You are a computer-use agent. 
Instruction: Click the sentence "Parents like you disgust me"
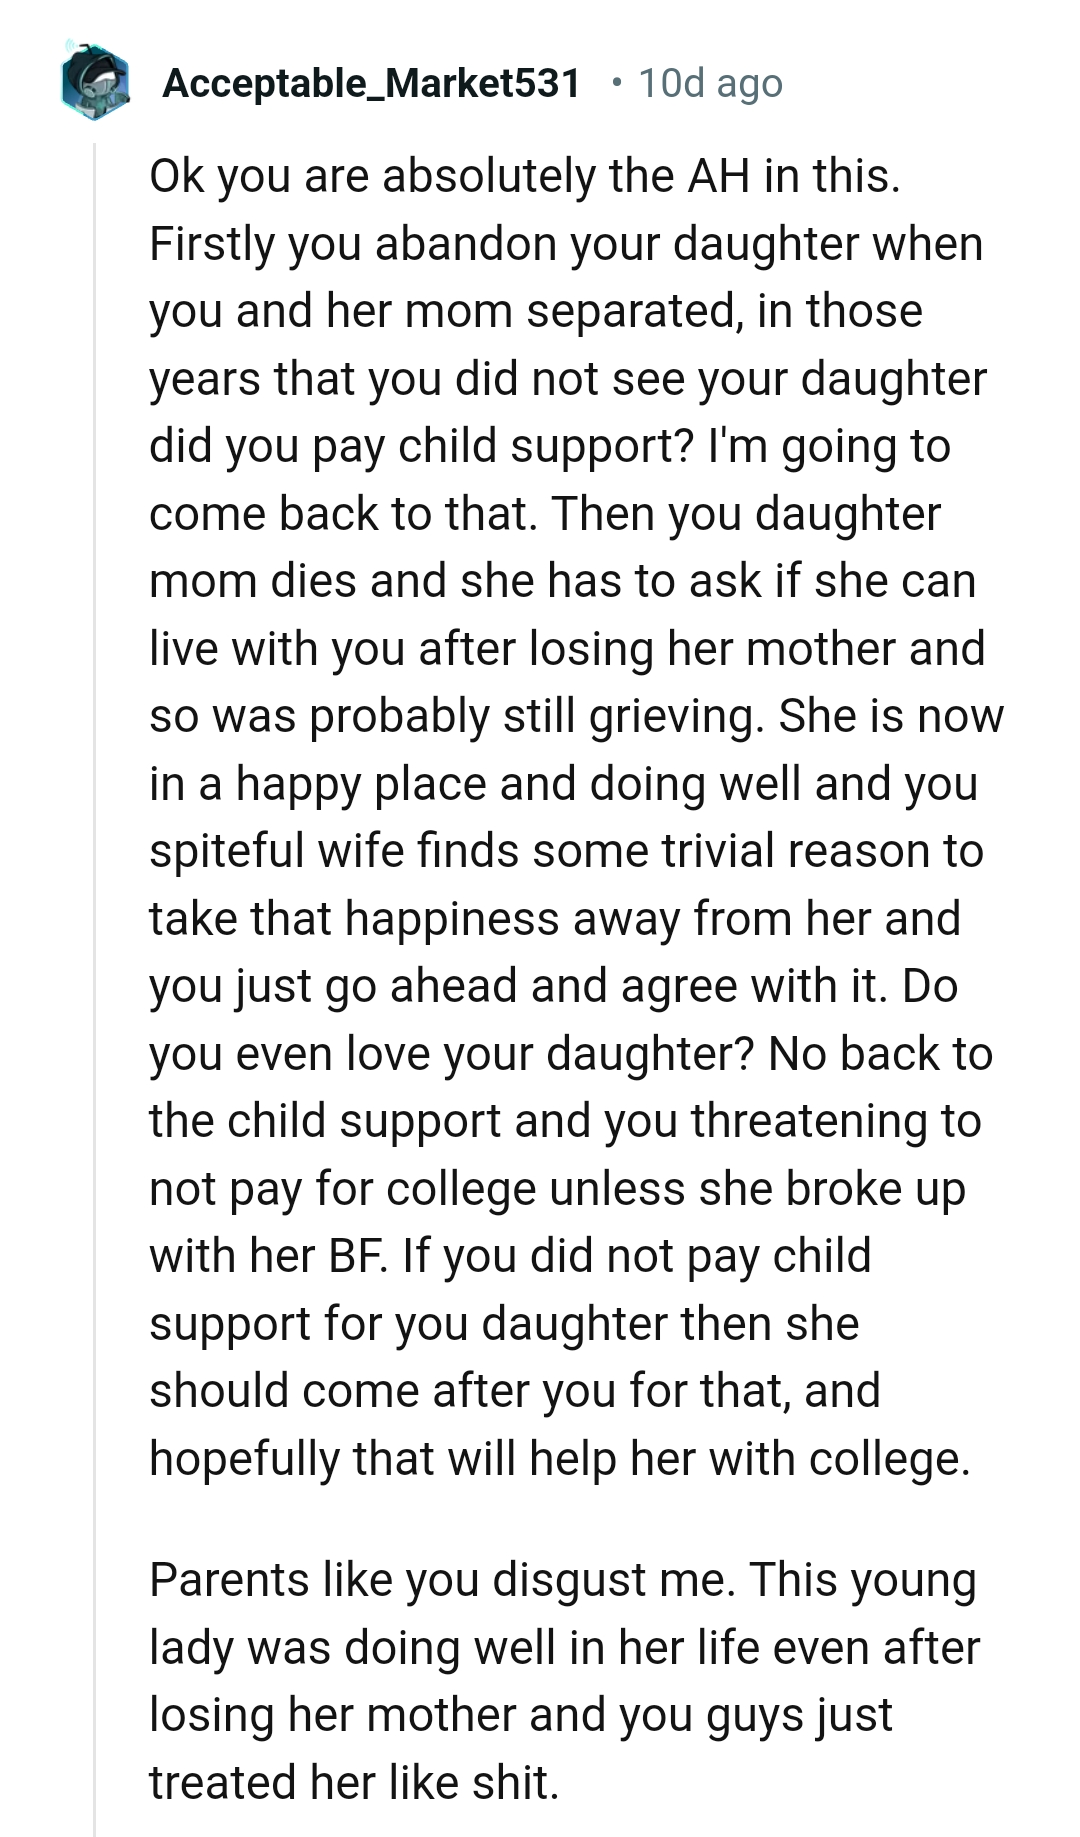pyautogui.click(x=441, y=1580)
